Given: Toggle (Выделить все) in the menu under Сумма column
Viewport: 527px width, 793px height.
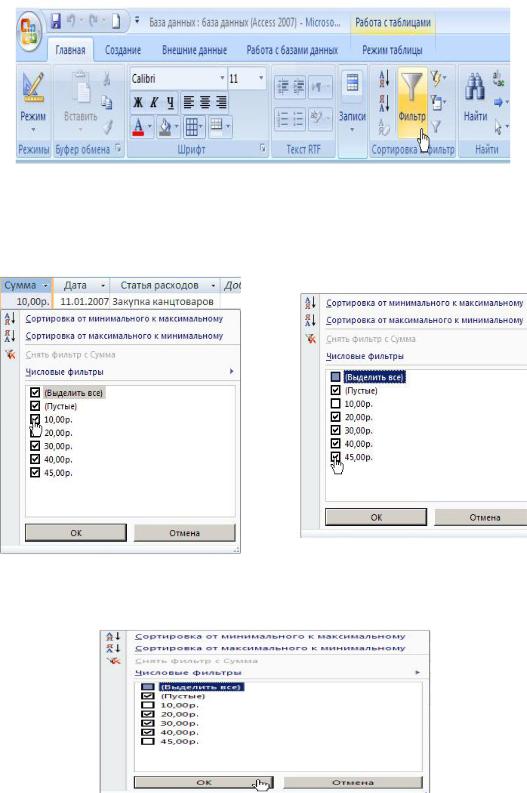Looking at the screenshot, I should [x=35, y=392].
